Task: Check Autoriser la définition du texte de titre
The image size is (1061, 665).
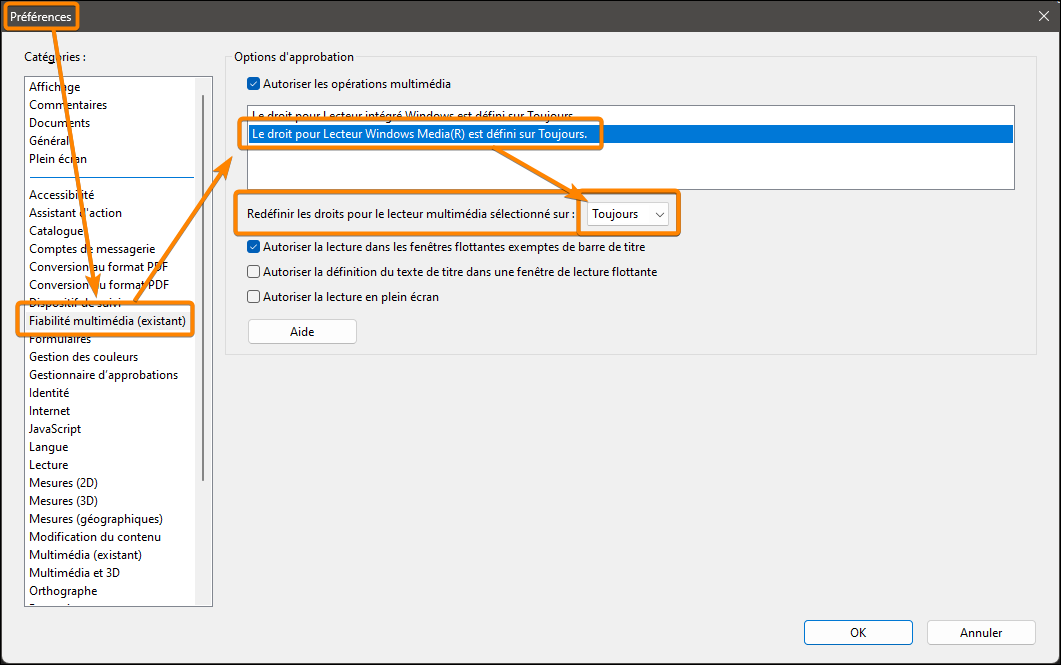Action: tap(253, 271)
